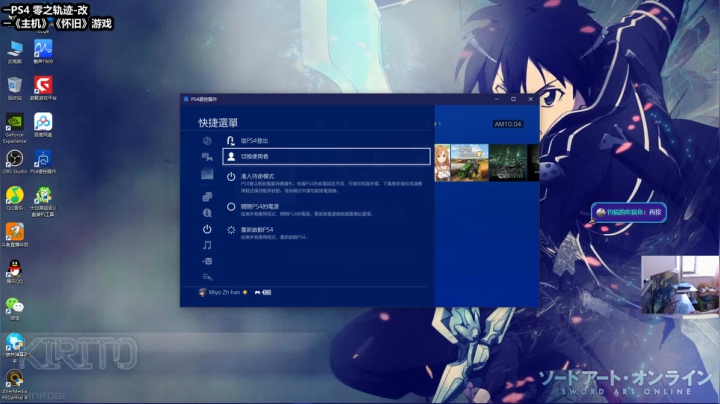720x404 pixels.
Task: Click the crossed-circle icon in quick menu sidebar
Action: coord(207,140)
